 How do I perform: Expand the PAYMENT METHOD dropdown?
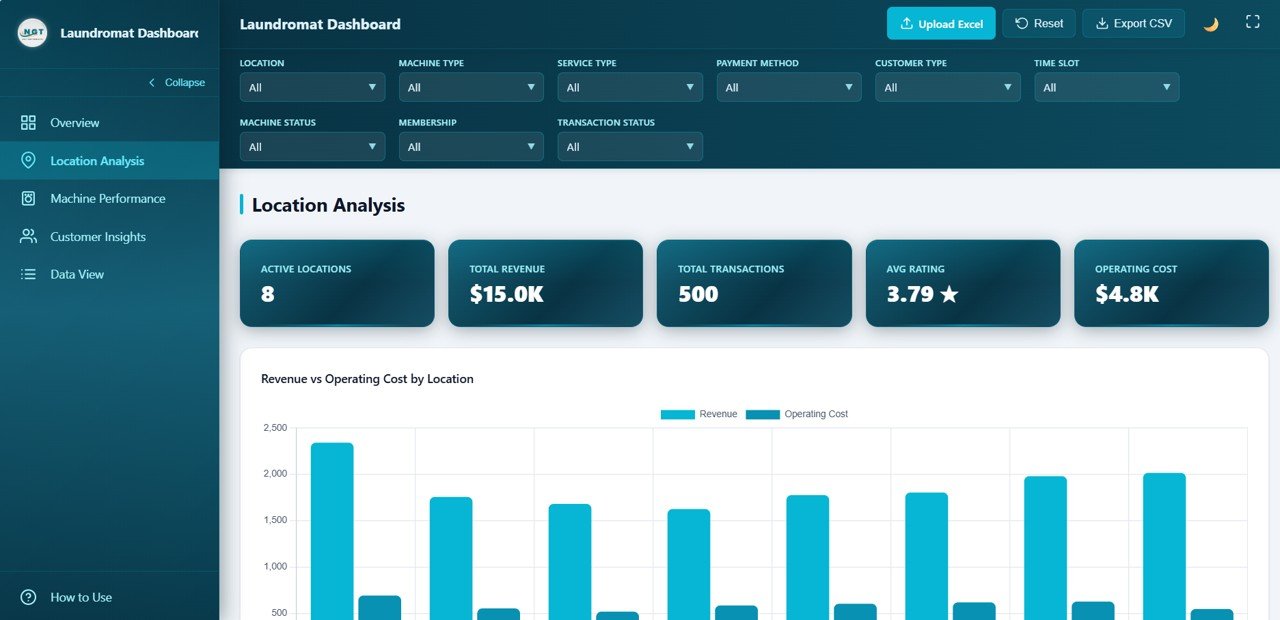(x=789, y=87)
